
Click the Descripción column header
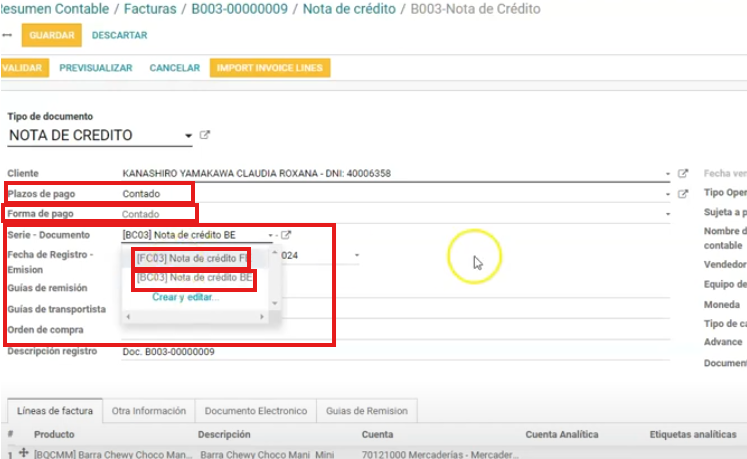(224, 435)
